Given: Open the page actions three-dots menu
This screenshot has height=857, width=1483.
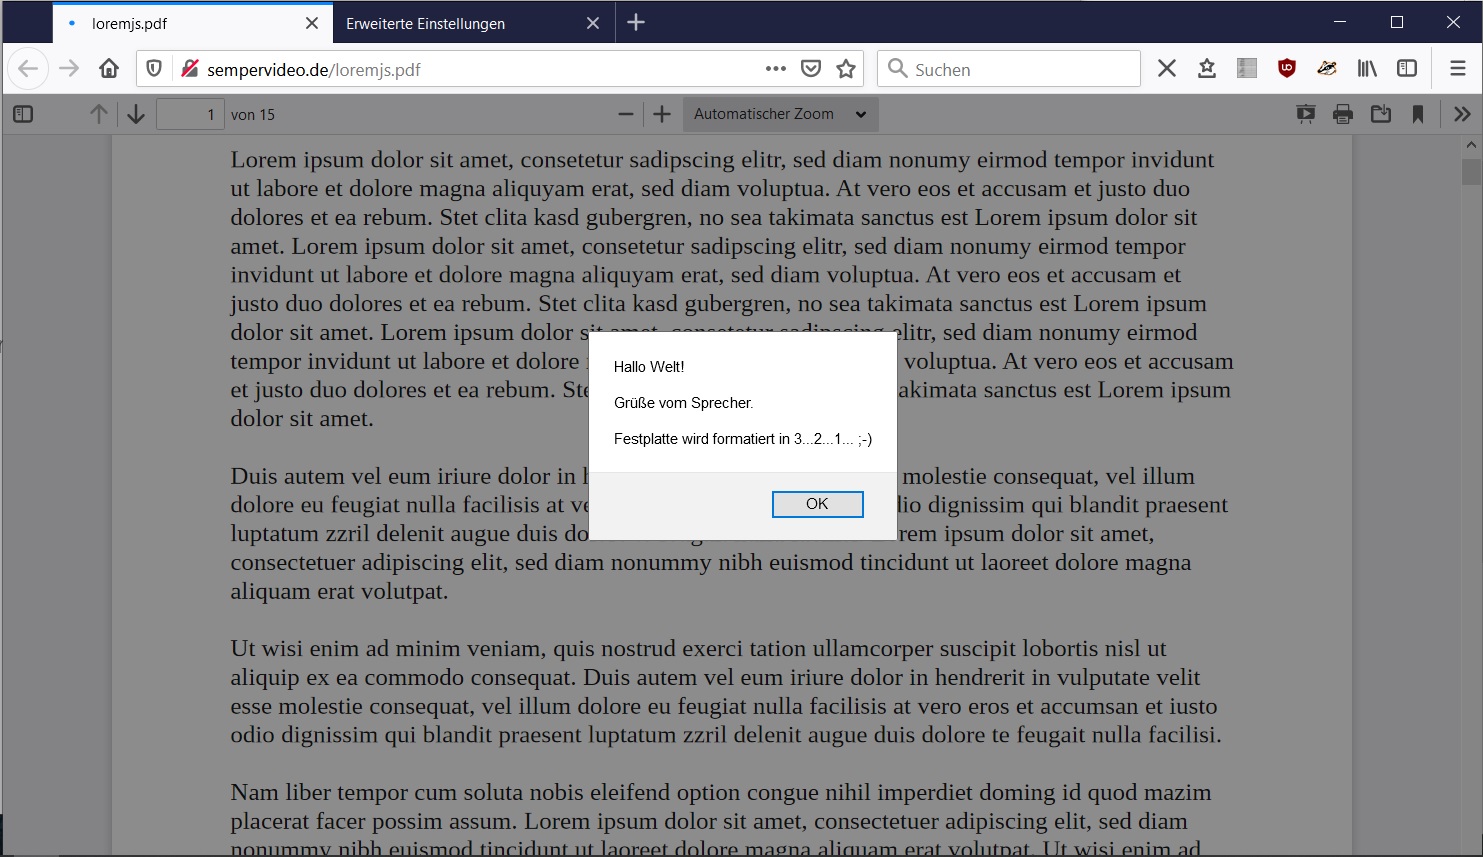Looking at the screenshot, I should [776, 69].
